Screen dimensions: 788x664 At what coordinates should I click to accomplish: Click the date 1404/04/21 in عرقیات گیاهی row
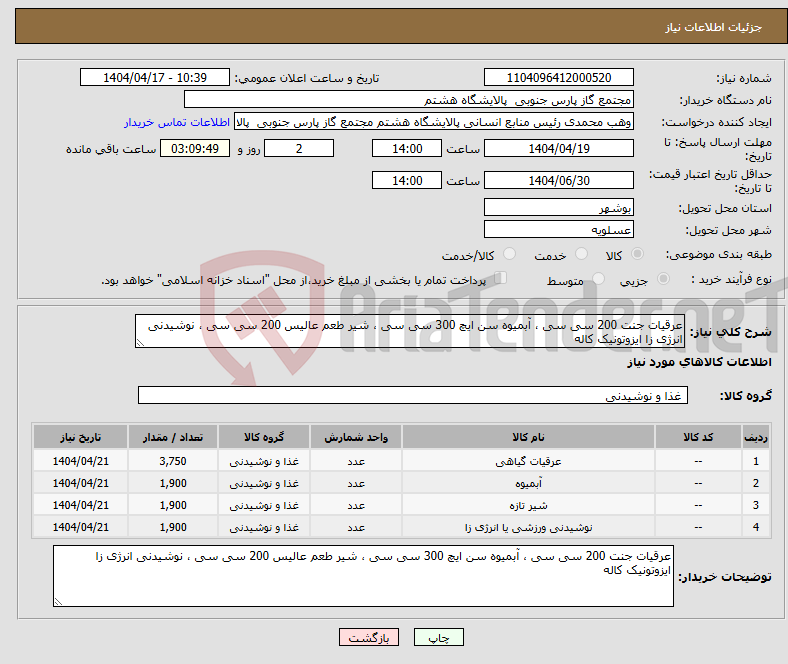point(80,461)
